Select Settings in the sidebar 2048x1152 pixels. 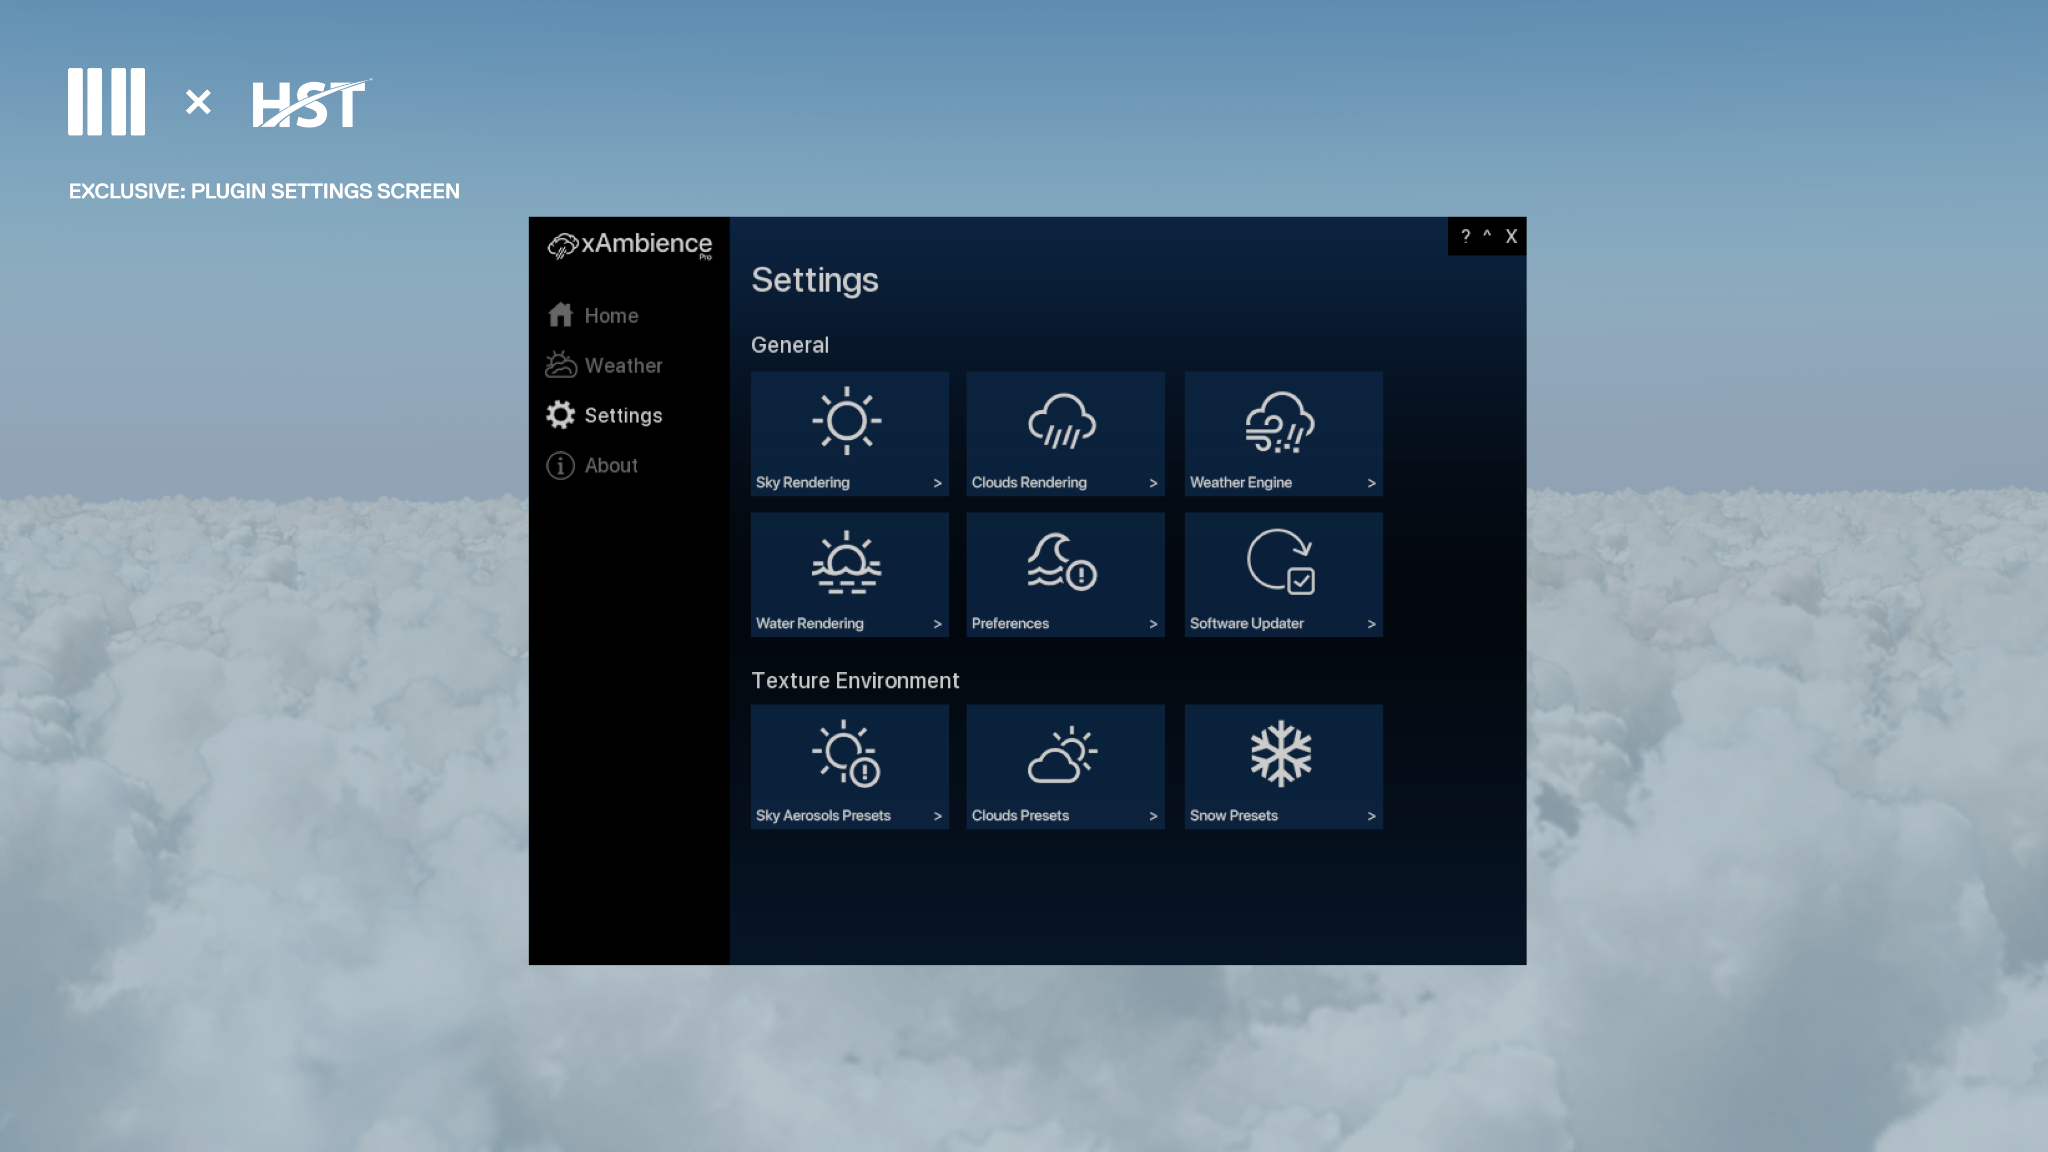622,416
